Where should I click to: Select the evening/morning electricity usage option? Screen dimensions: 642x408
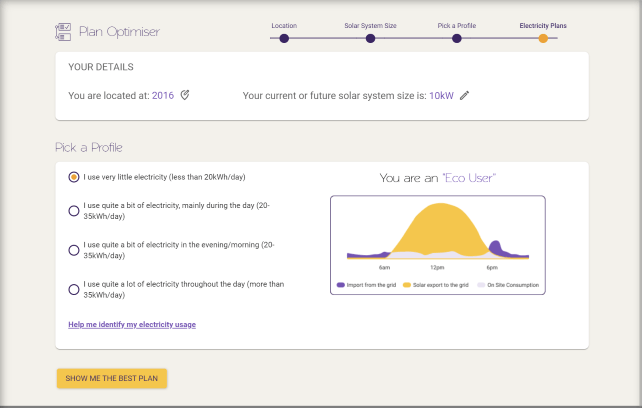pyautogui.click(x=74, y=250)
